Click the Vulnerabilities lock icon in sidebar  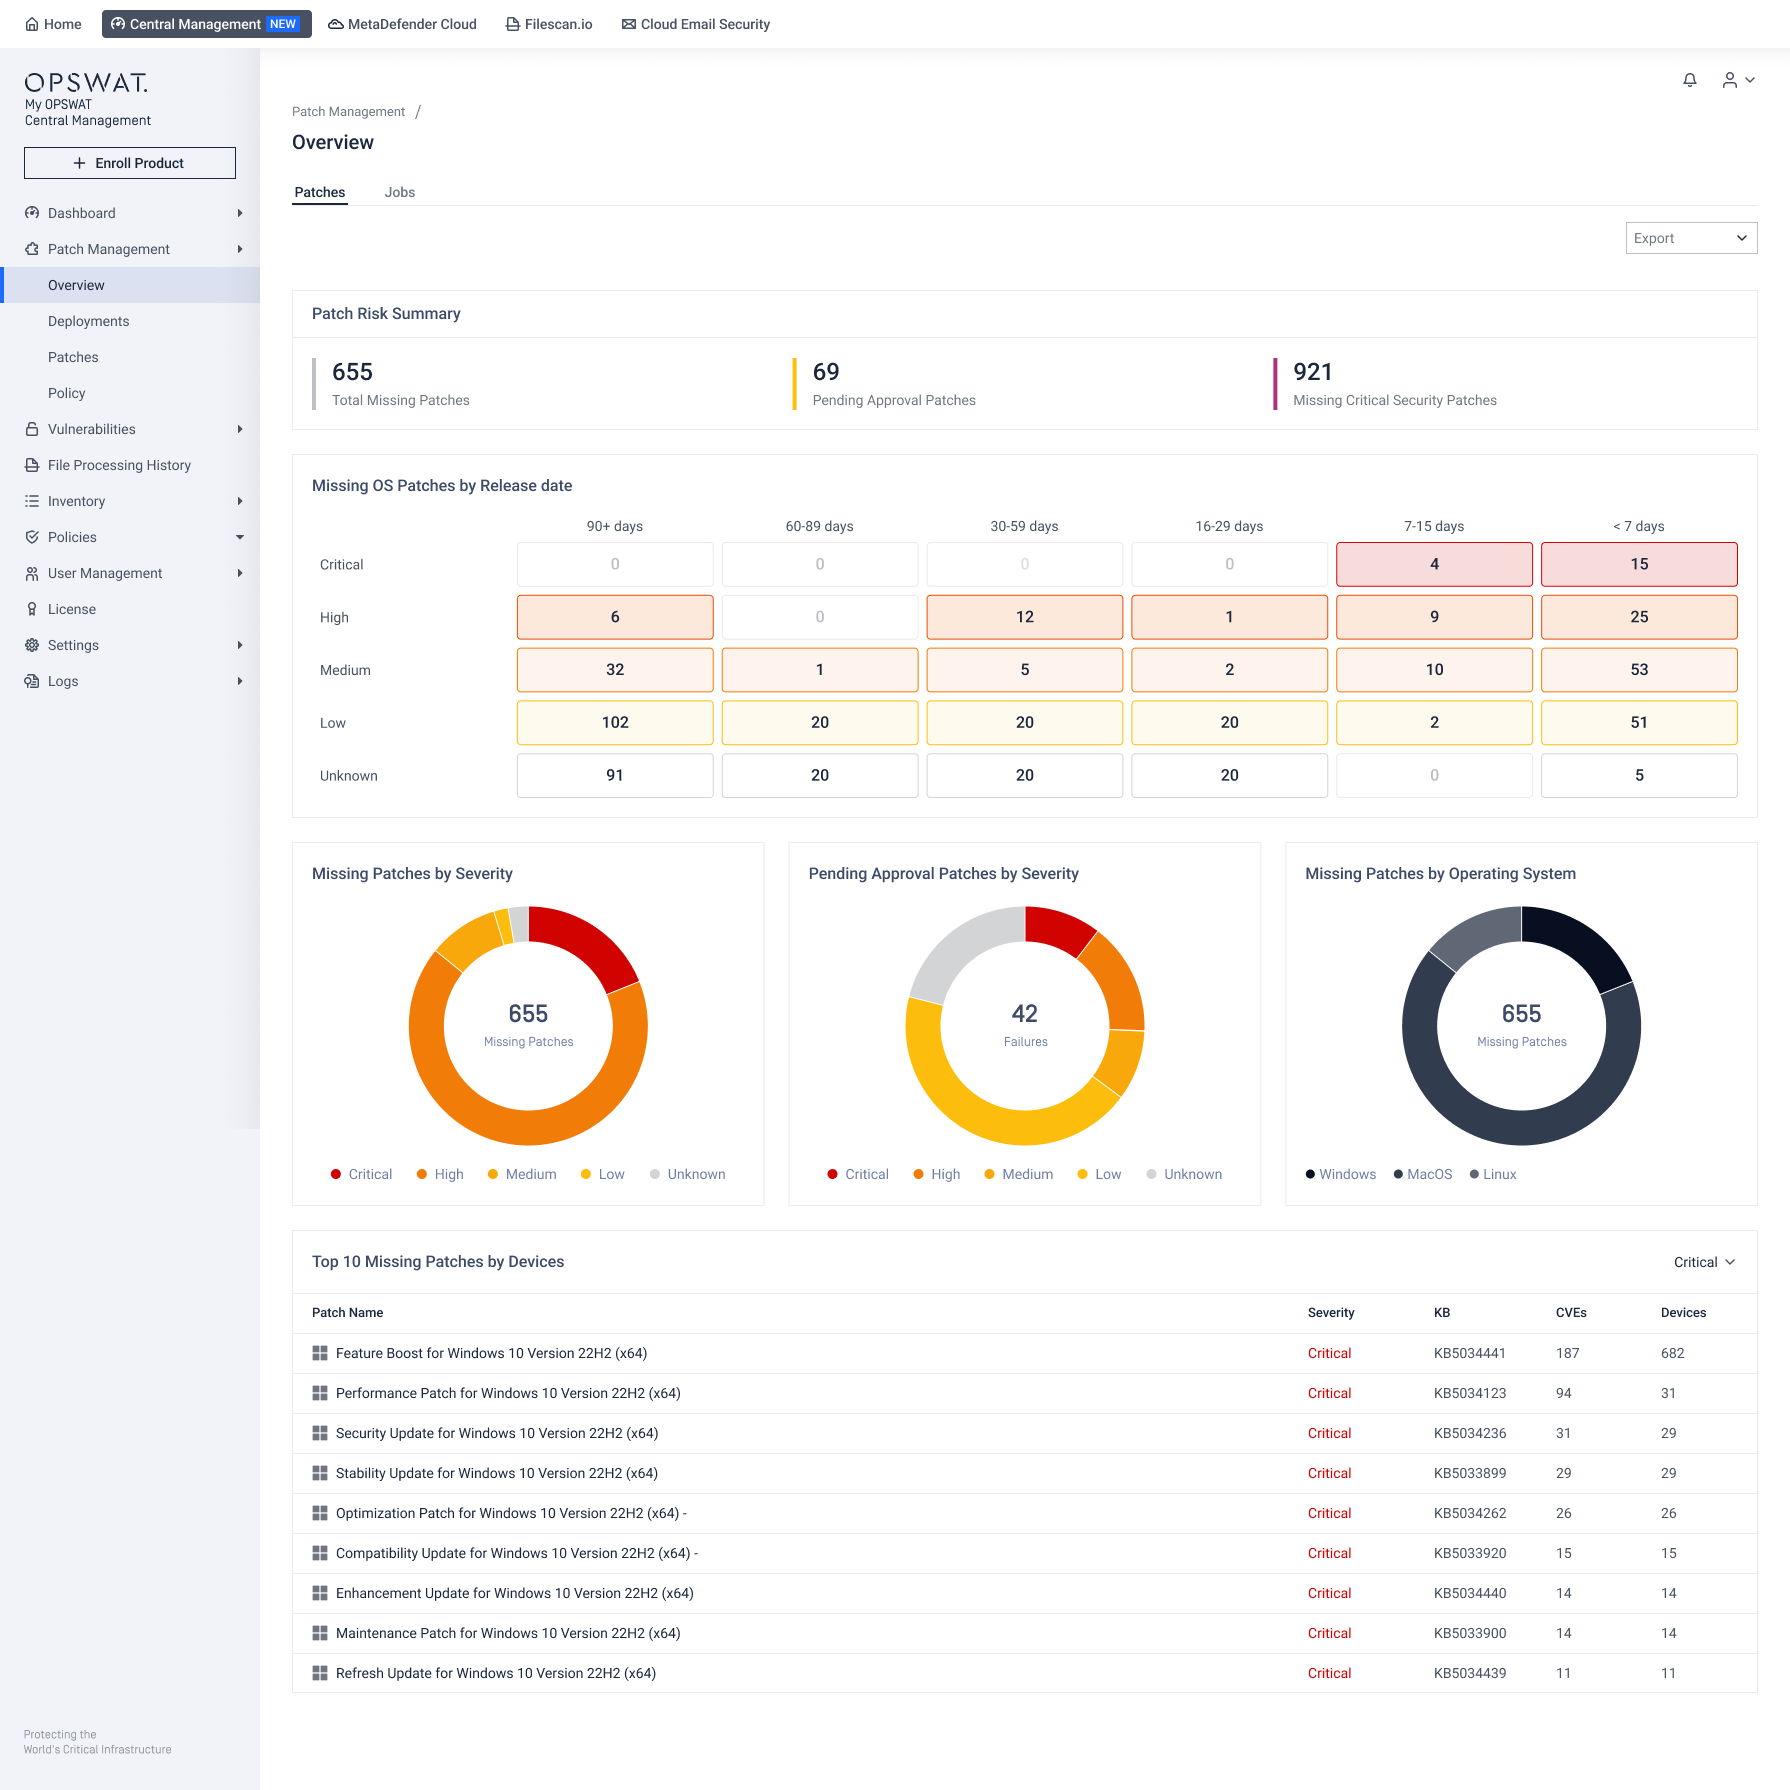(32, 429)
